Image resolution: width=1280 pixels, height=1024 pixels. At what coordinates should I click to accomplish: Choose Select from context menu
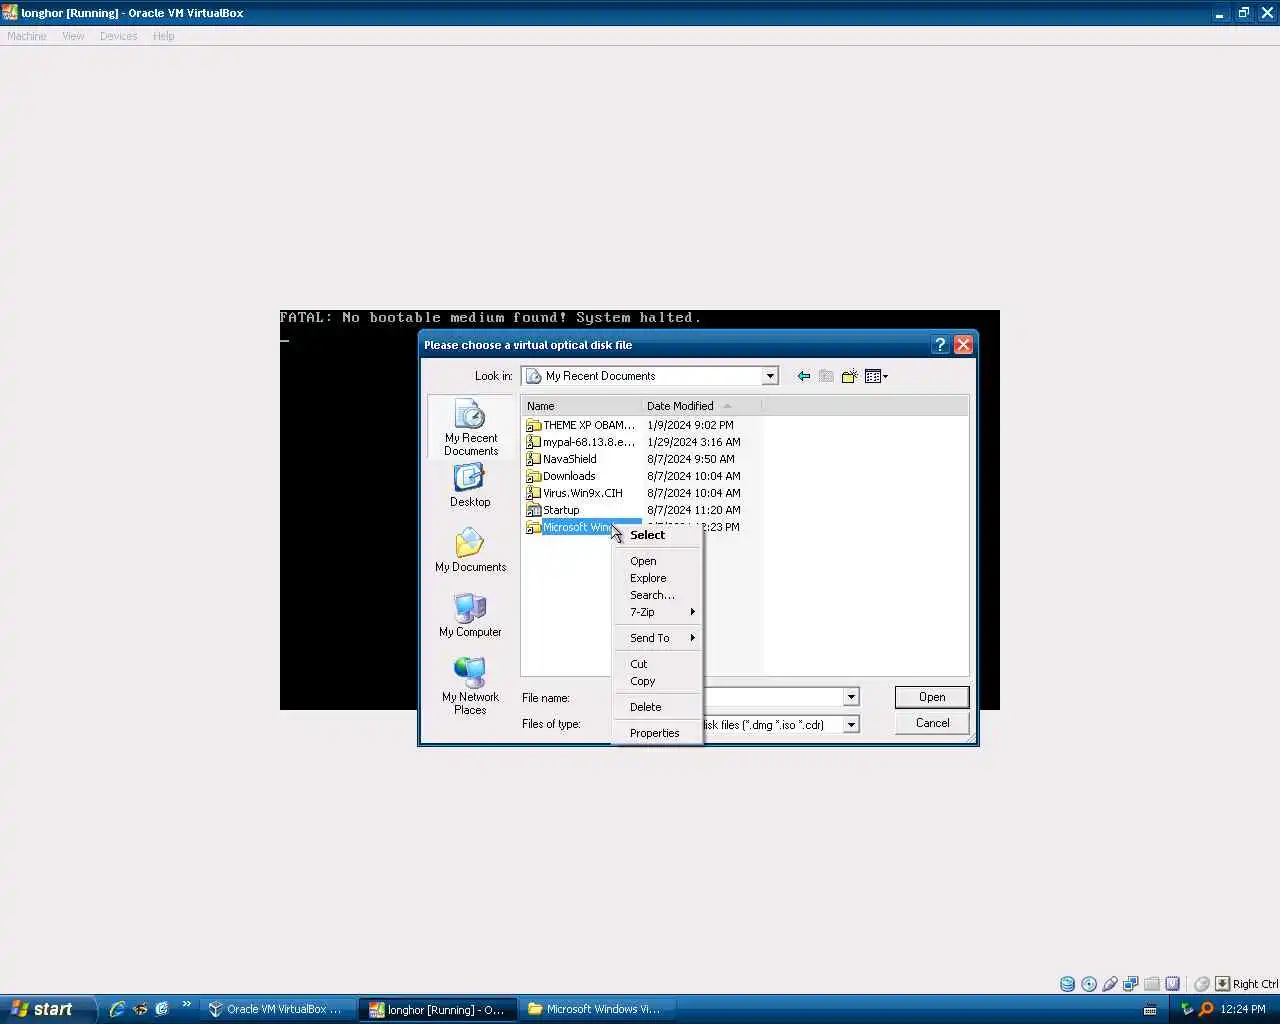coord(657,535)
